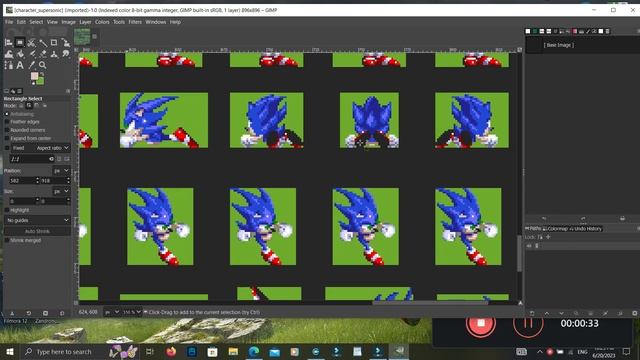Select the Rectangle Select tool

(x=20, y=42)
